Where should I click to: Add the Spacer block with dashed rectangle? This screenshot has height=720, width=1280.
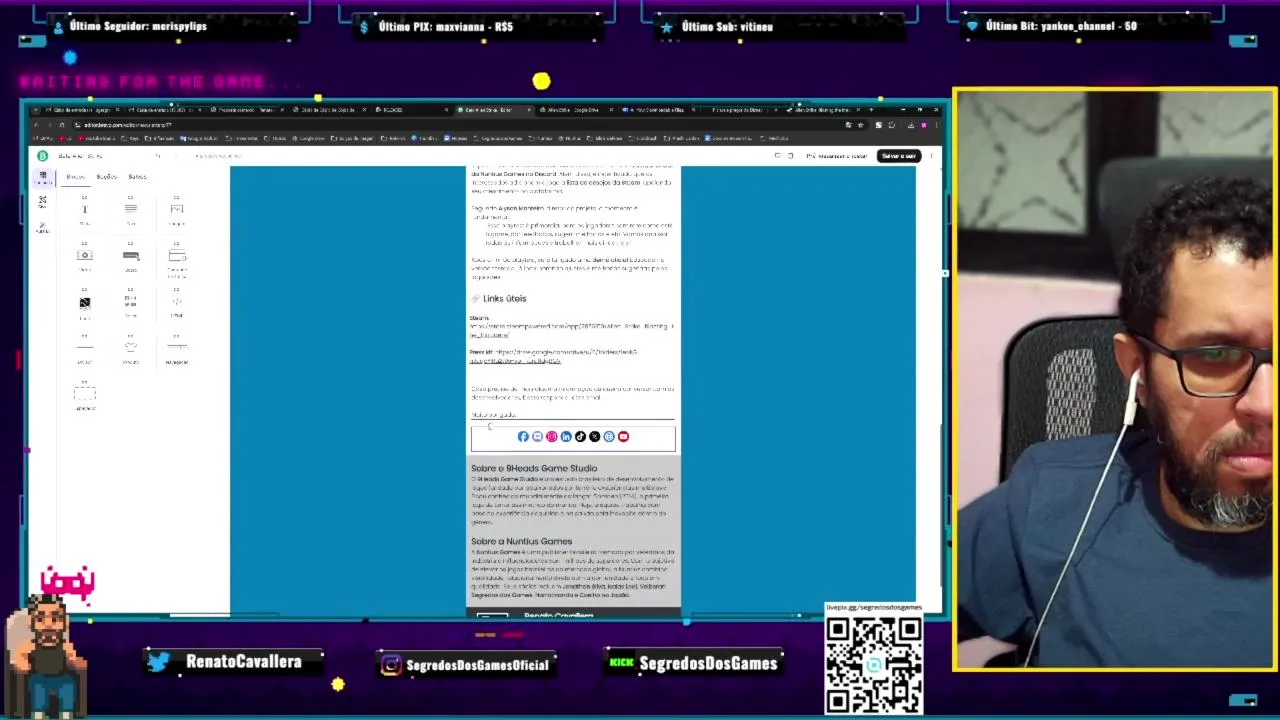click(85, 397)
